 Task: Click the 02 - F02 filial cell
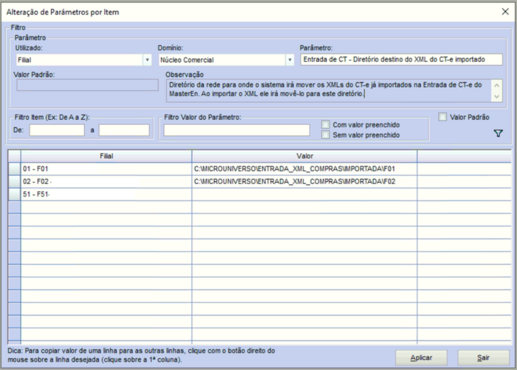coord(106,182)
